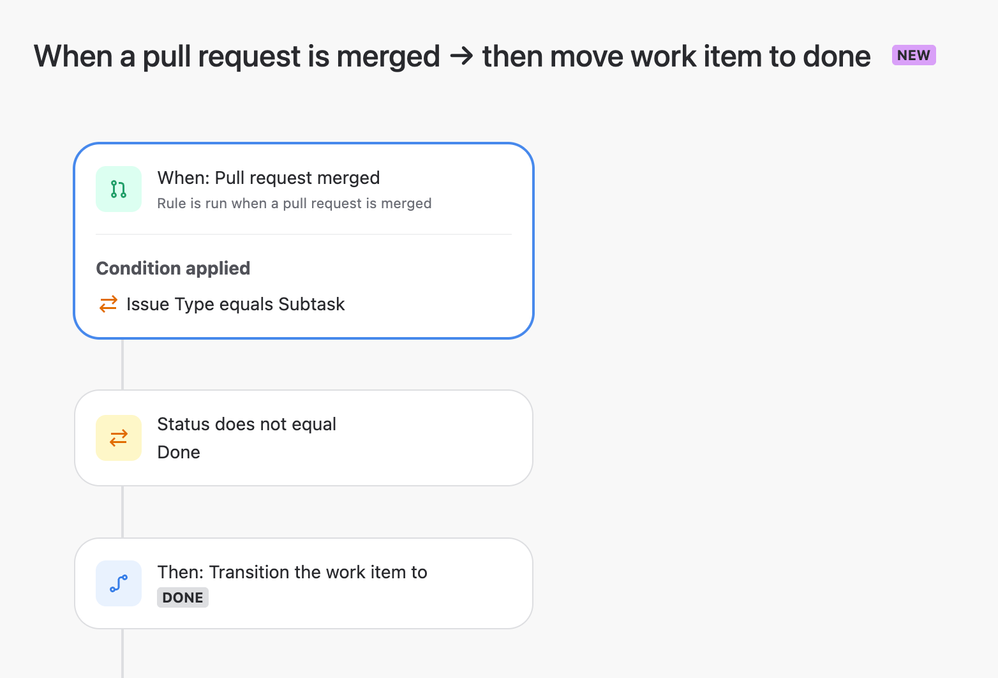The image size is (998, 678).
Task: Click the yellow Status condition icon
Action: 118,438
